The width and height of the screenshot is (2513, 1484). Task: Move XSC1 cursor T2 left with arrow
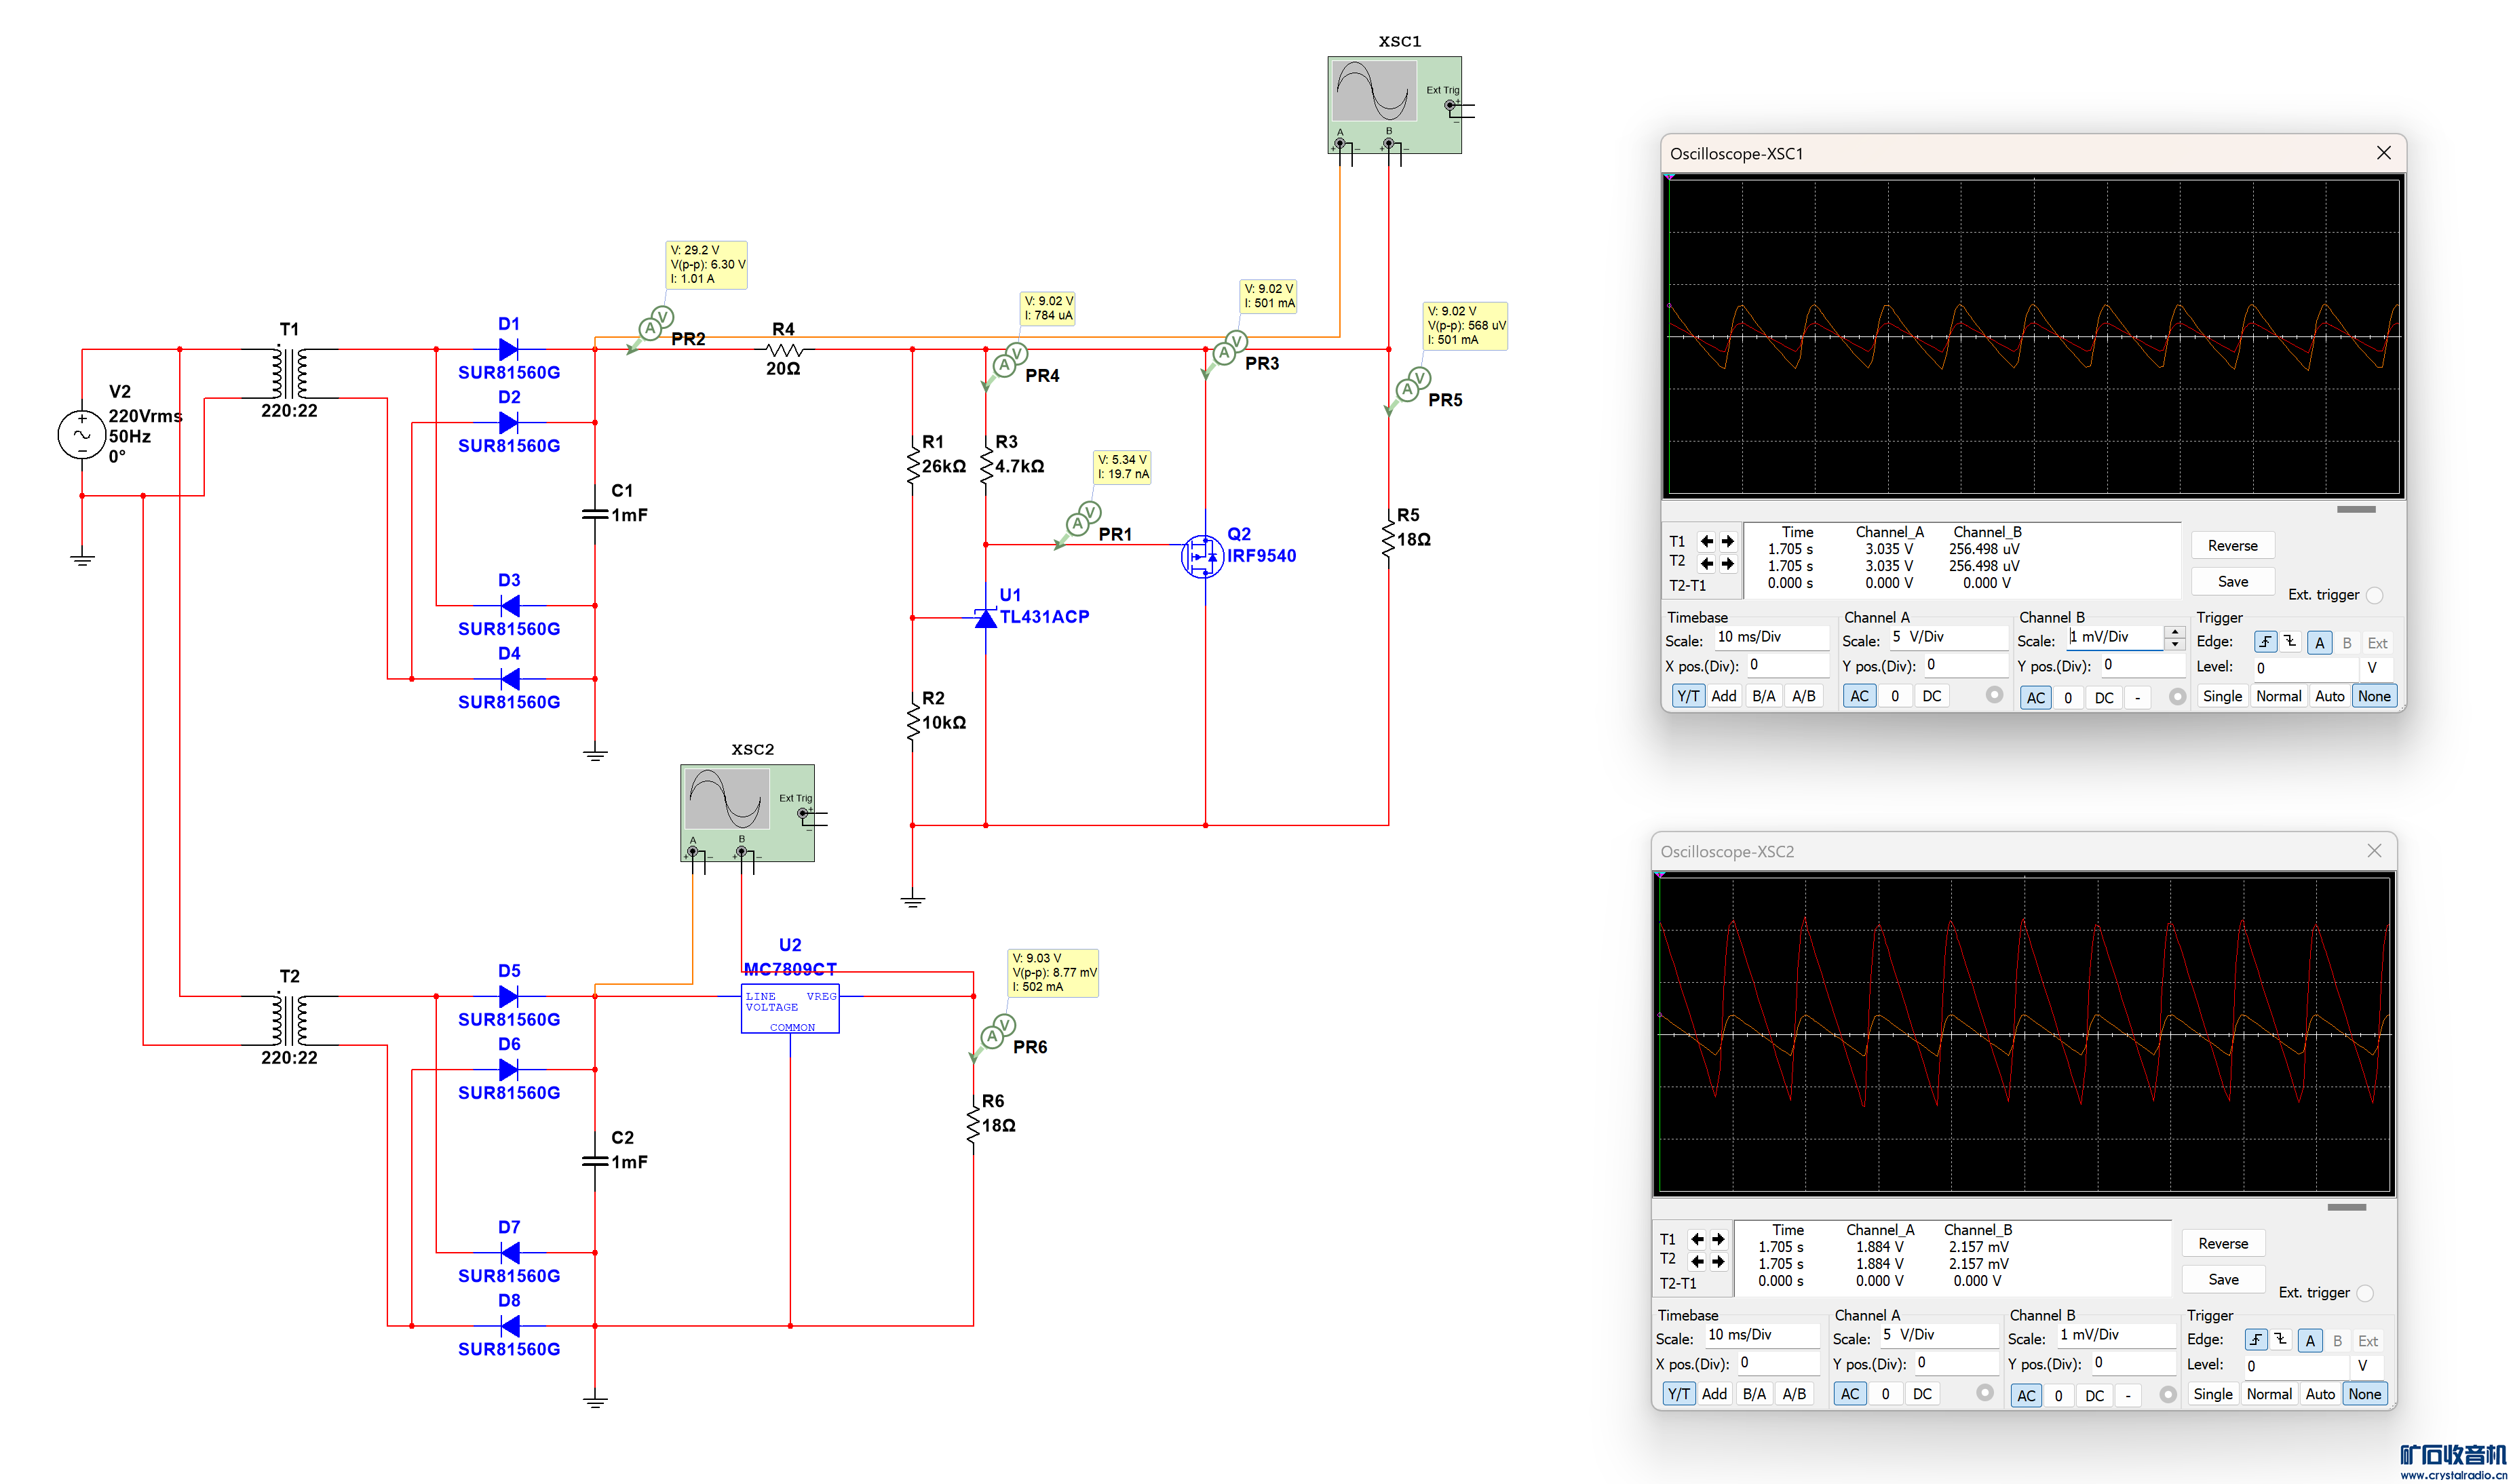[x=1706, y=563]
